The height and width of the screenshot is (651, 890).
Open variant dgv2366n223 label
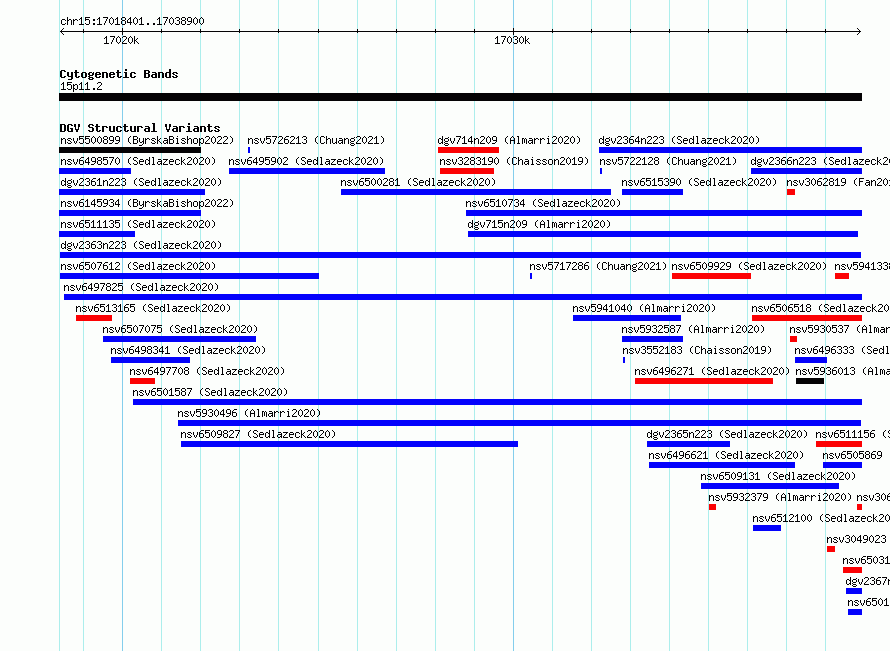(820, 161)
